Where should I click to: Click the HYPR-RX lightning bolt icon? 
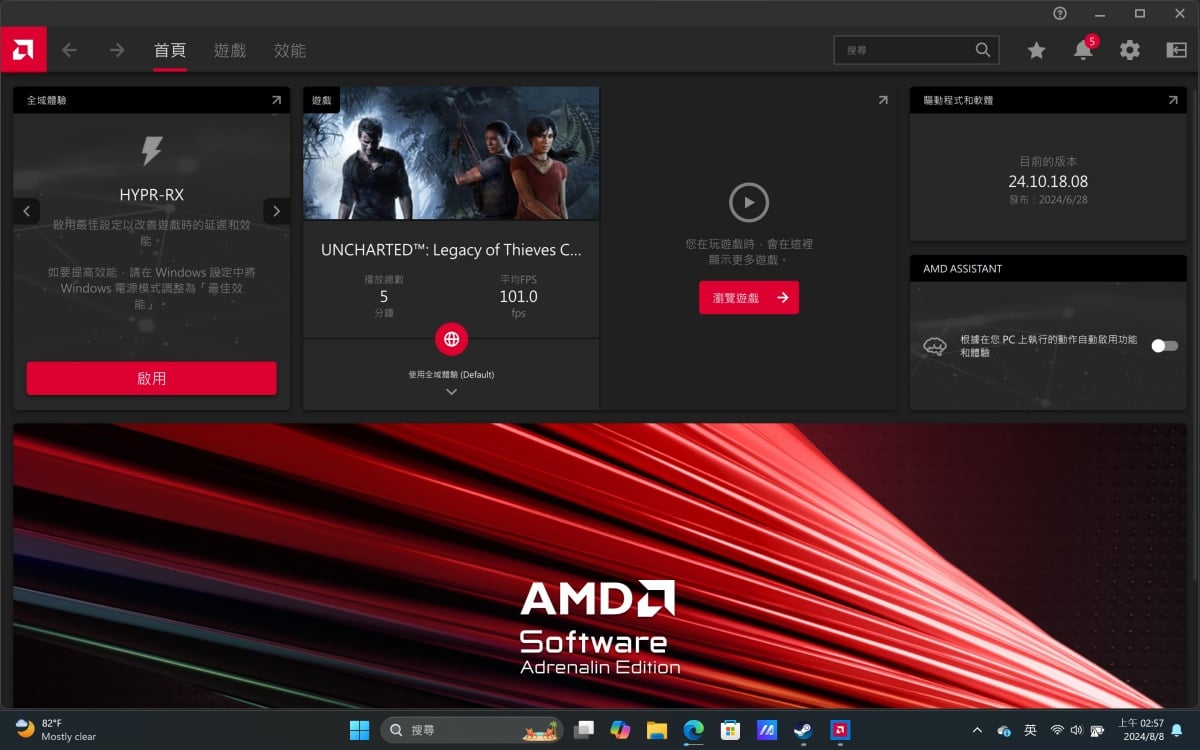pyautogui.click(x=152, y=151)
